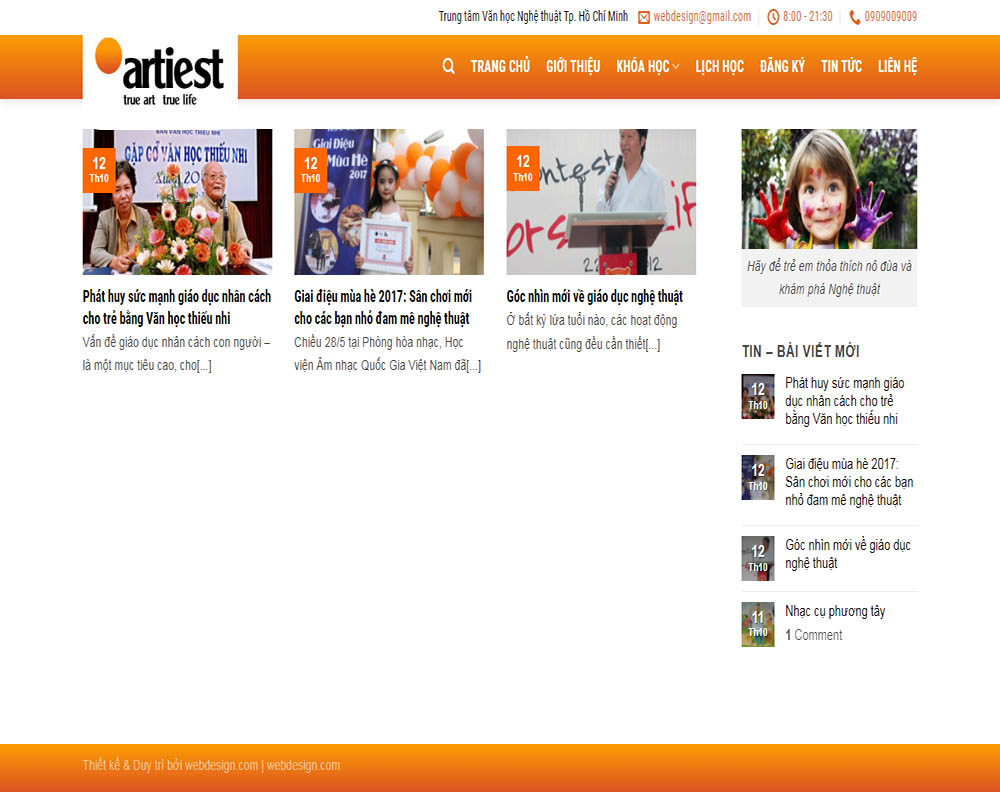
Task: Expand the KHÓA HỌC dropdown chevron
Action: tap(676, 66)
